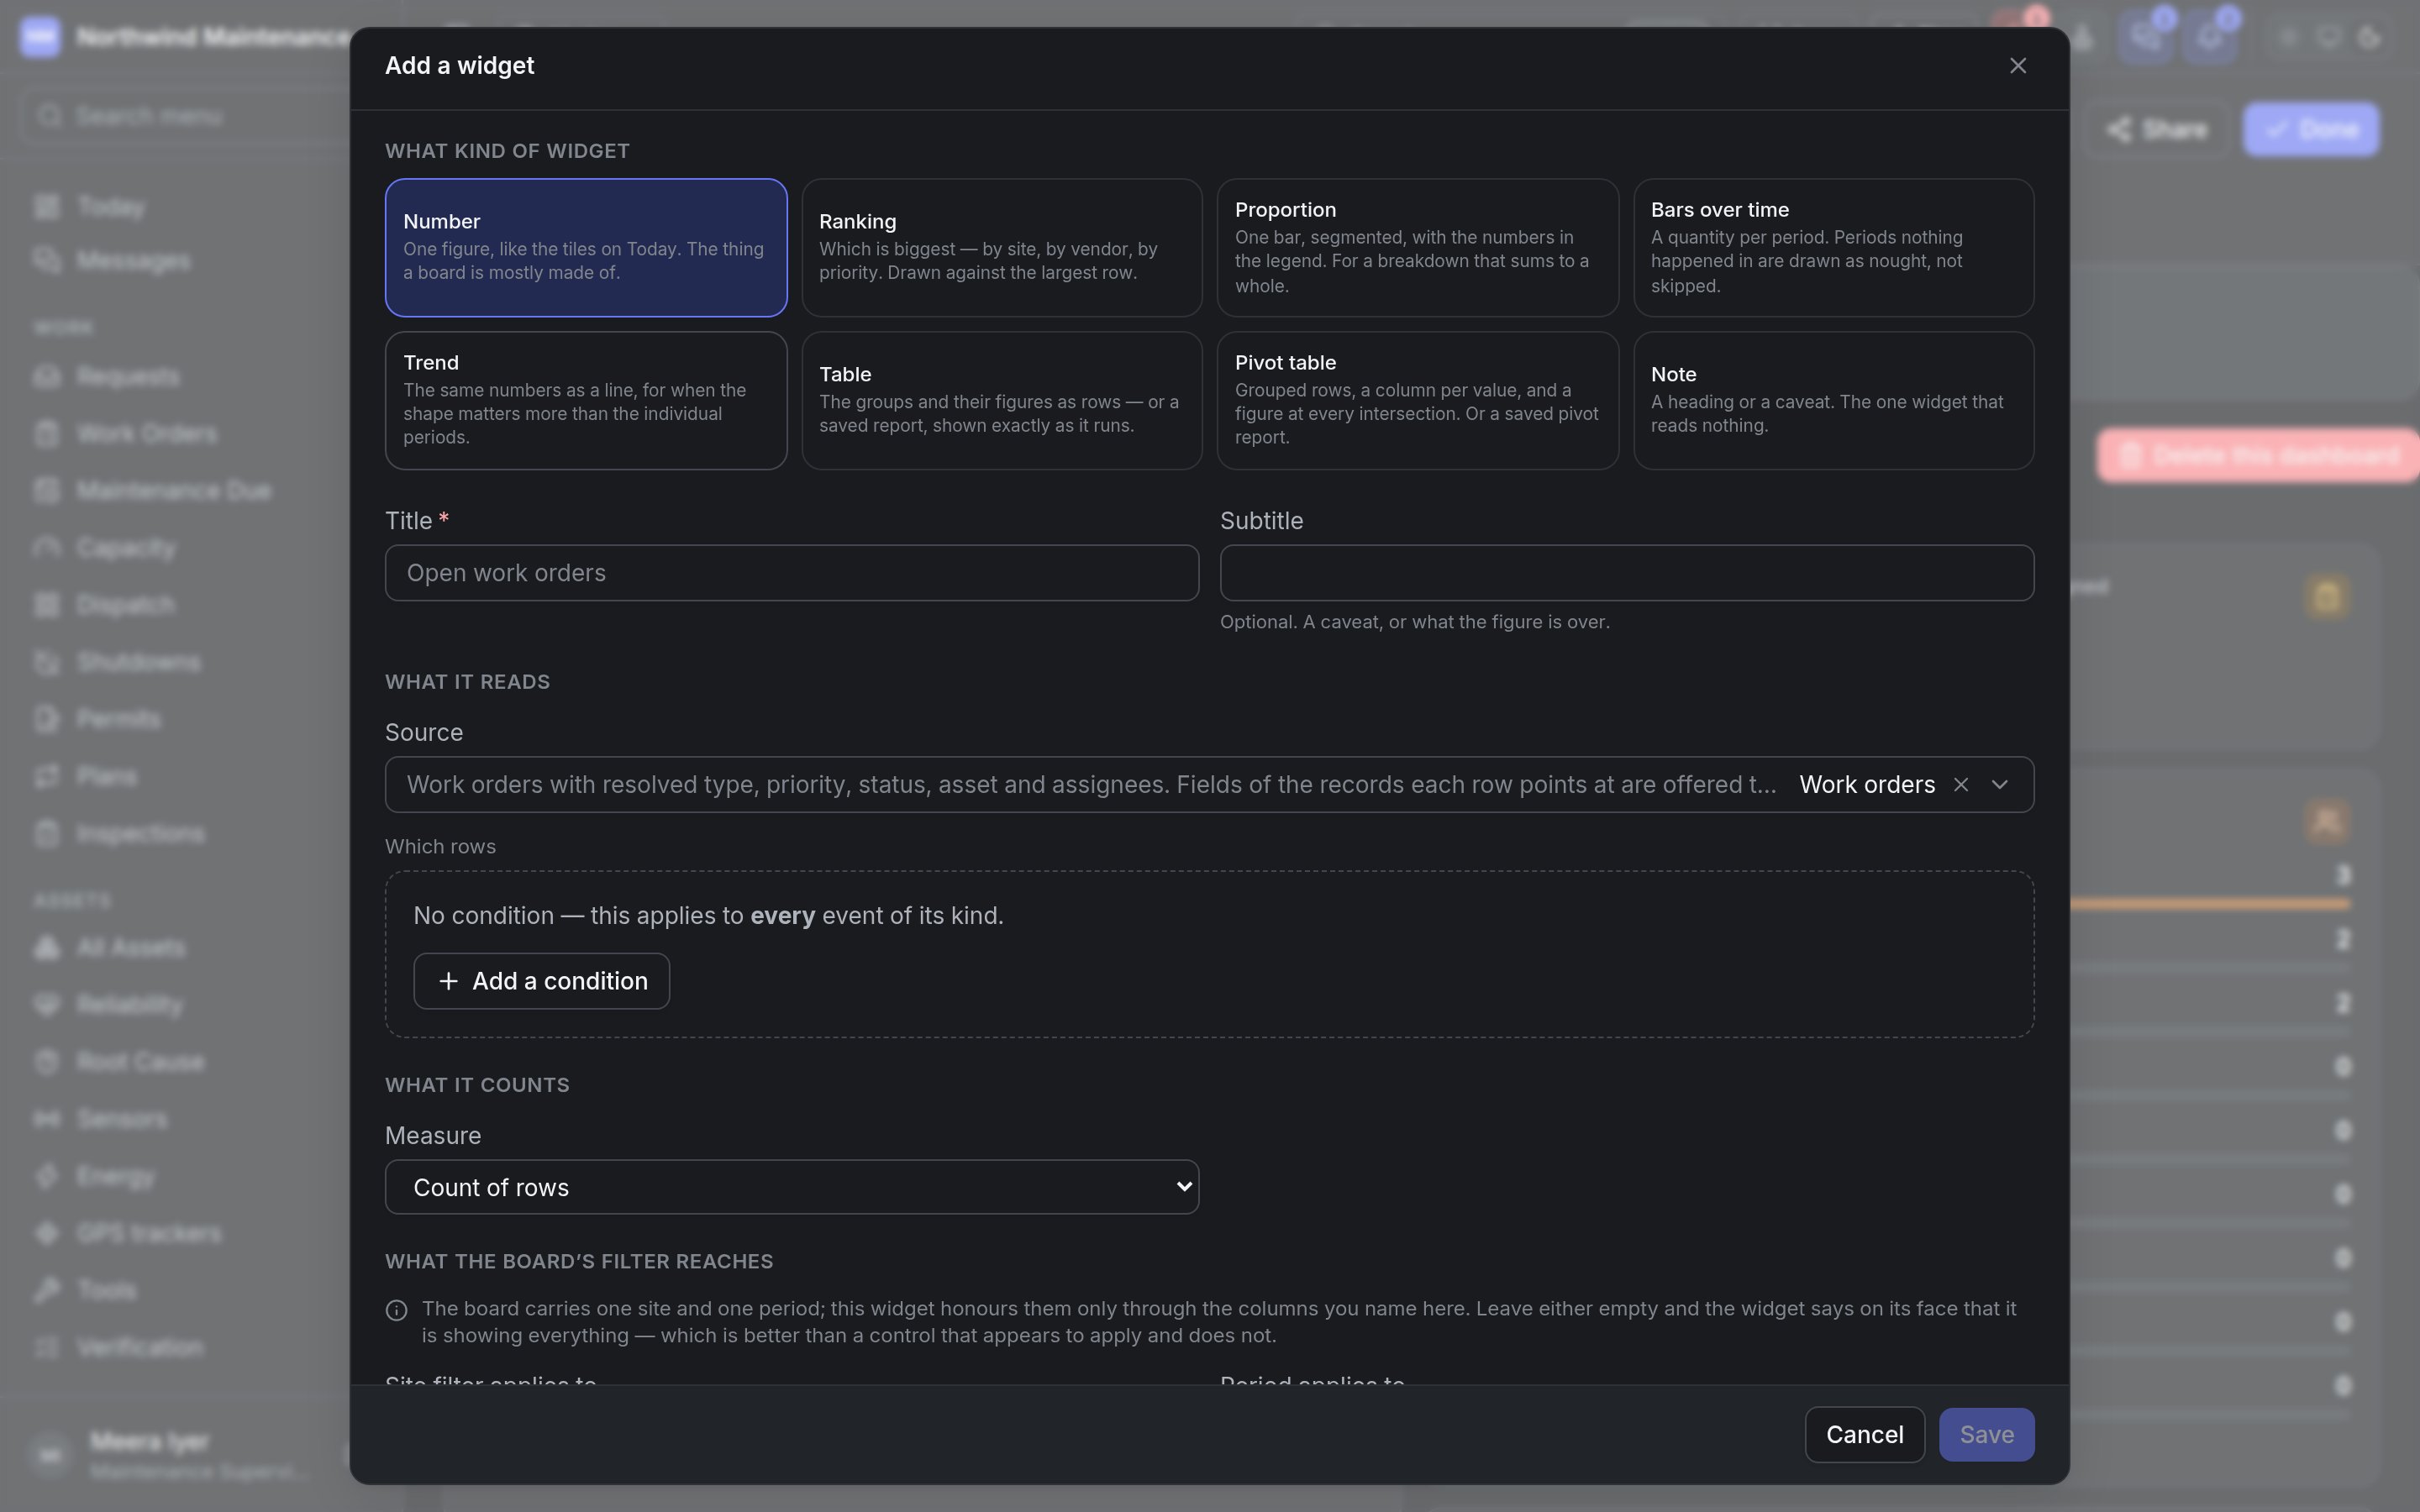This screenshot has height=1512, width=2420.
Task: Click the GPS trackers sidebar icon
Action: tap(47, 1233)
